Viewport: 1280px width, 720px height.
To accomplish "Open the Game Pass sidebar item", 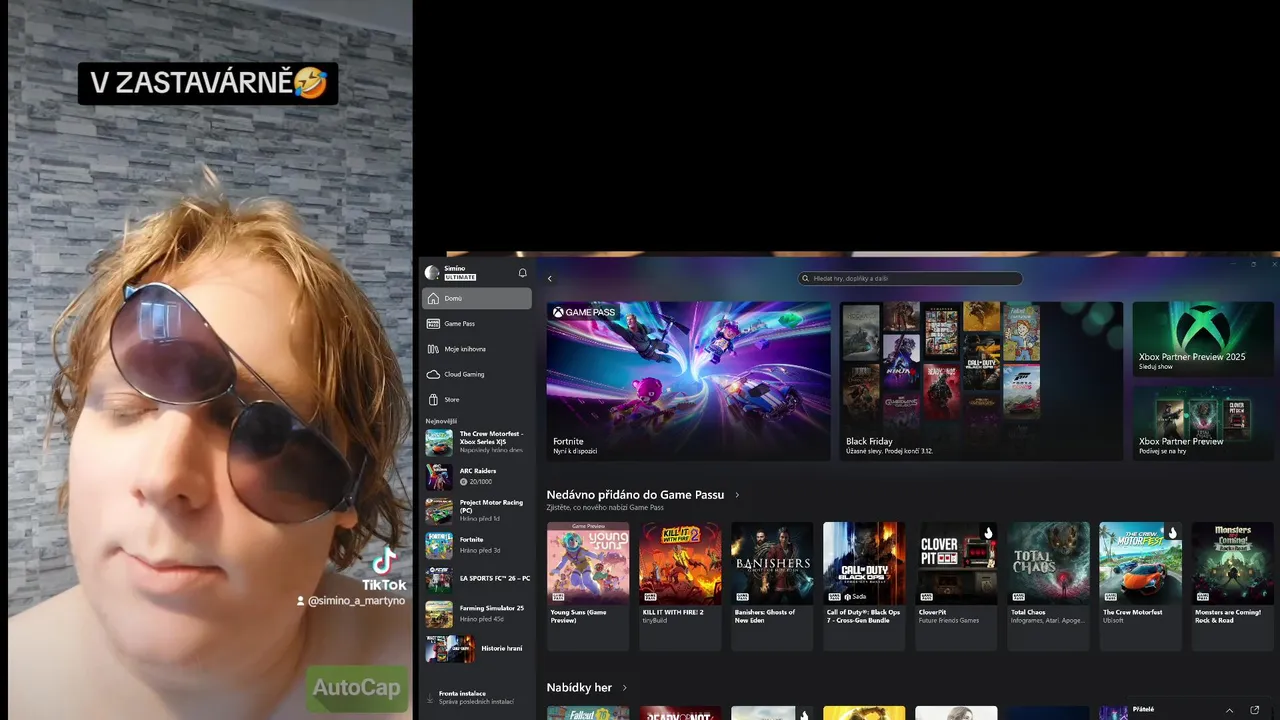I will tap(477, 324).
